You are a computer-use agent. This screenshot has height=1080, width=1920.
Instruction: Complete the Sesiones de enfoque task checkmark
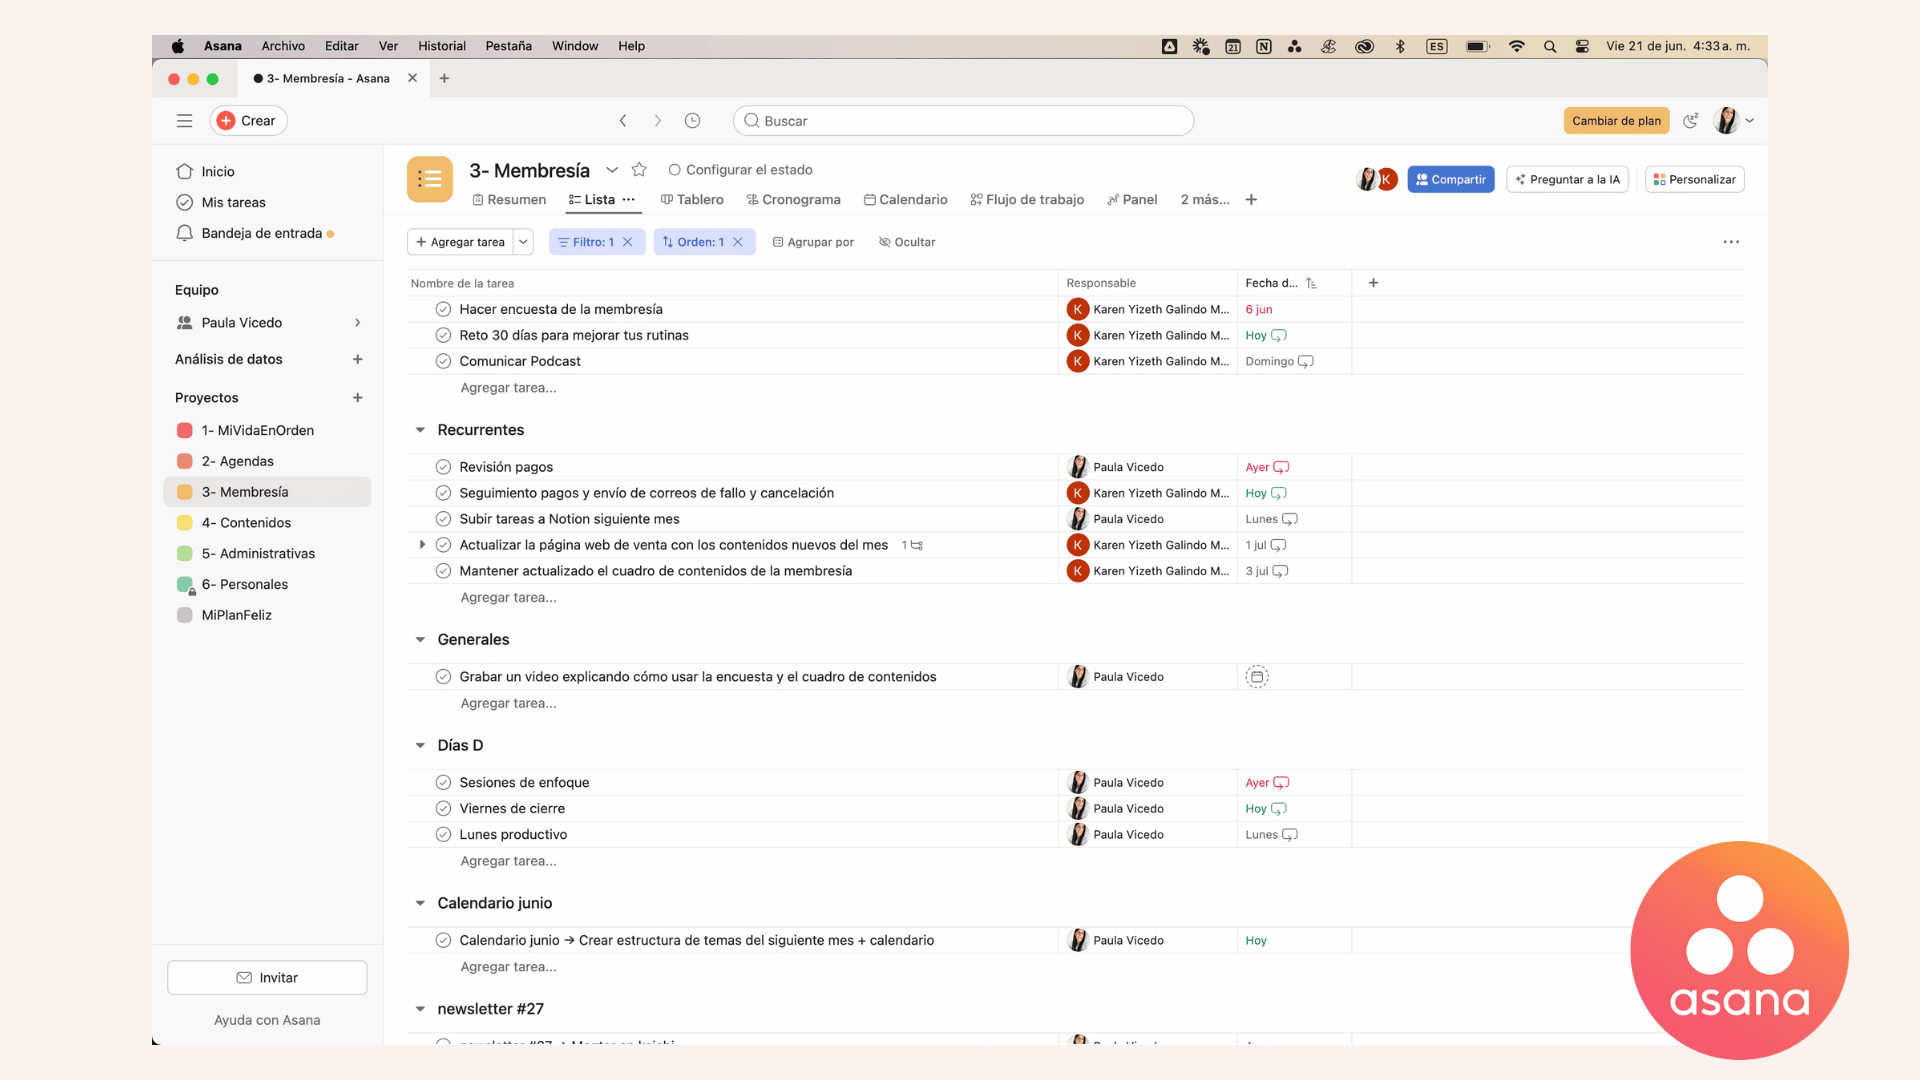[x=443, y=783]
